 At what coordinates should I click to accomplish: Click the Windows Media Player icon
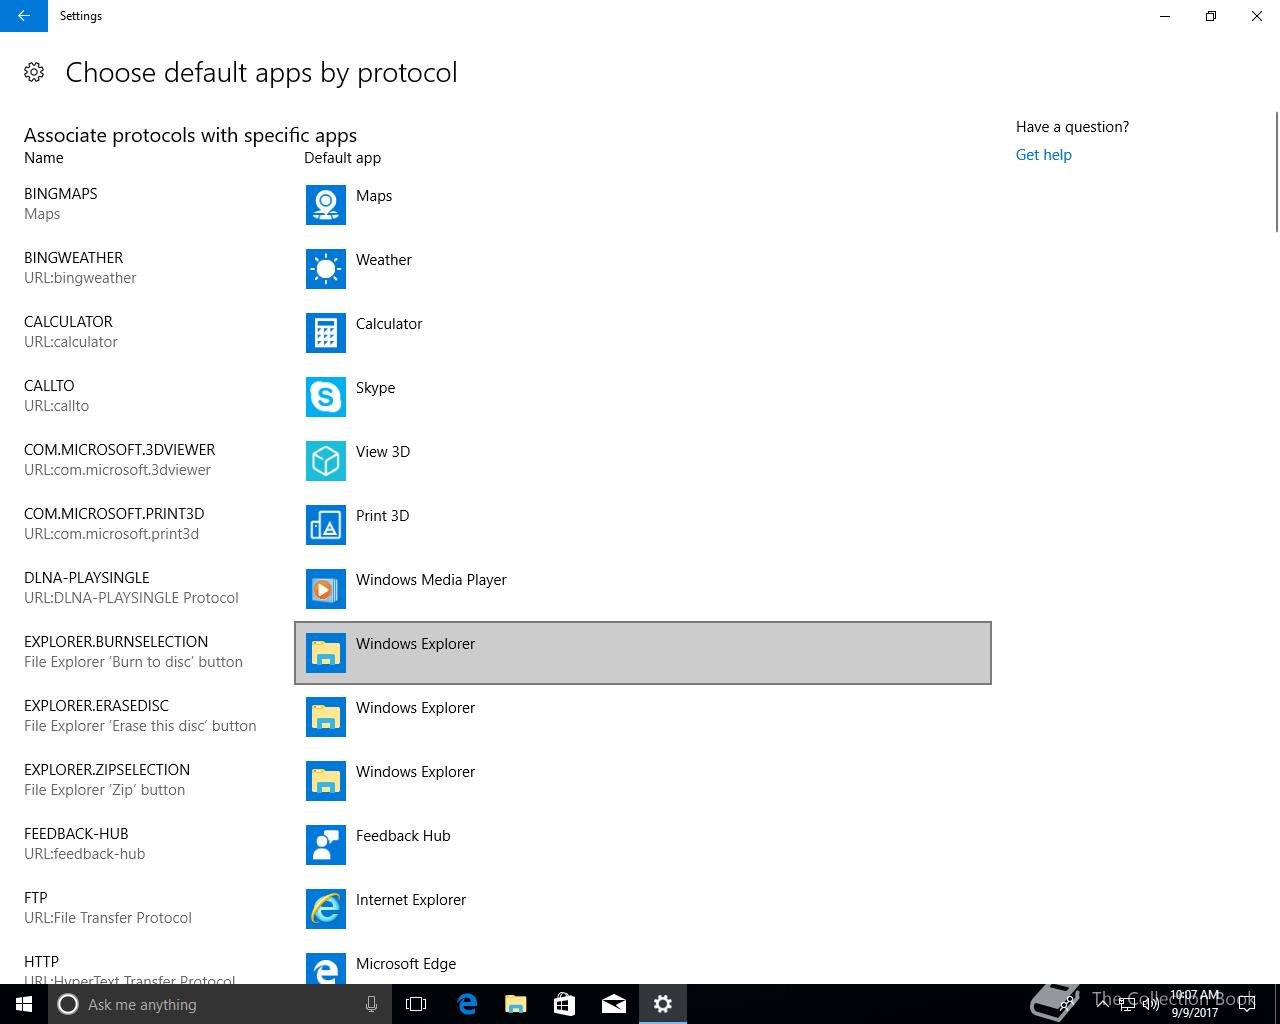(x=326, y=589)
